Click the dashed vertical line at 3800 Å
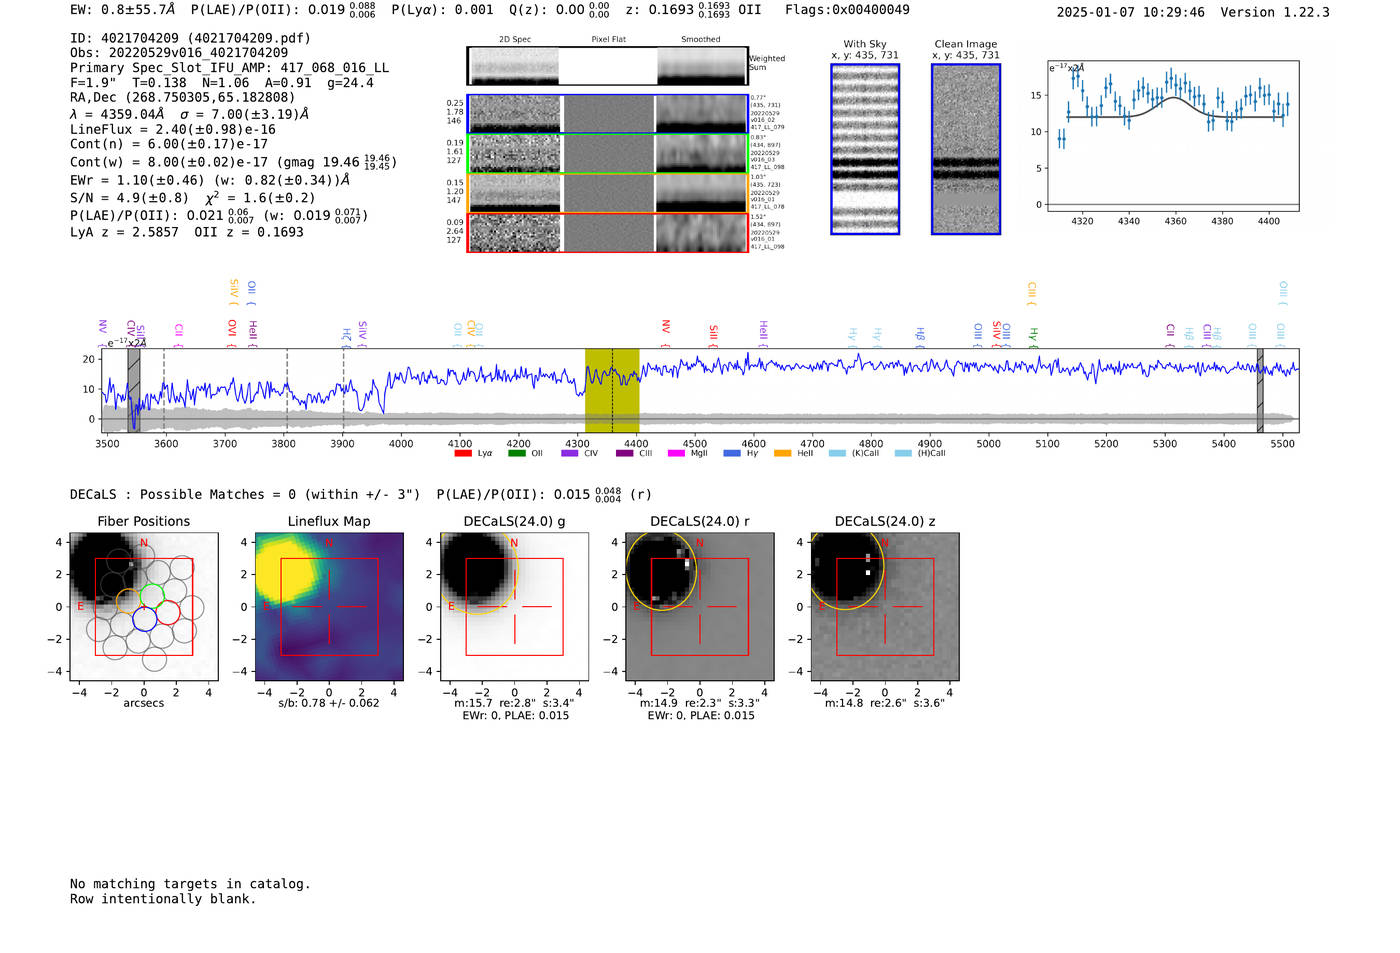The width and height of the screenshot is (1400, 953). (x=287, y=391)
